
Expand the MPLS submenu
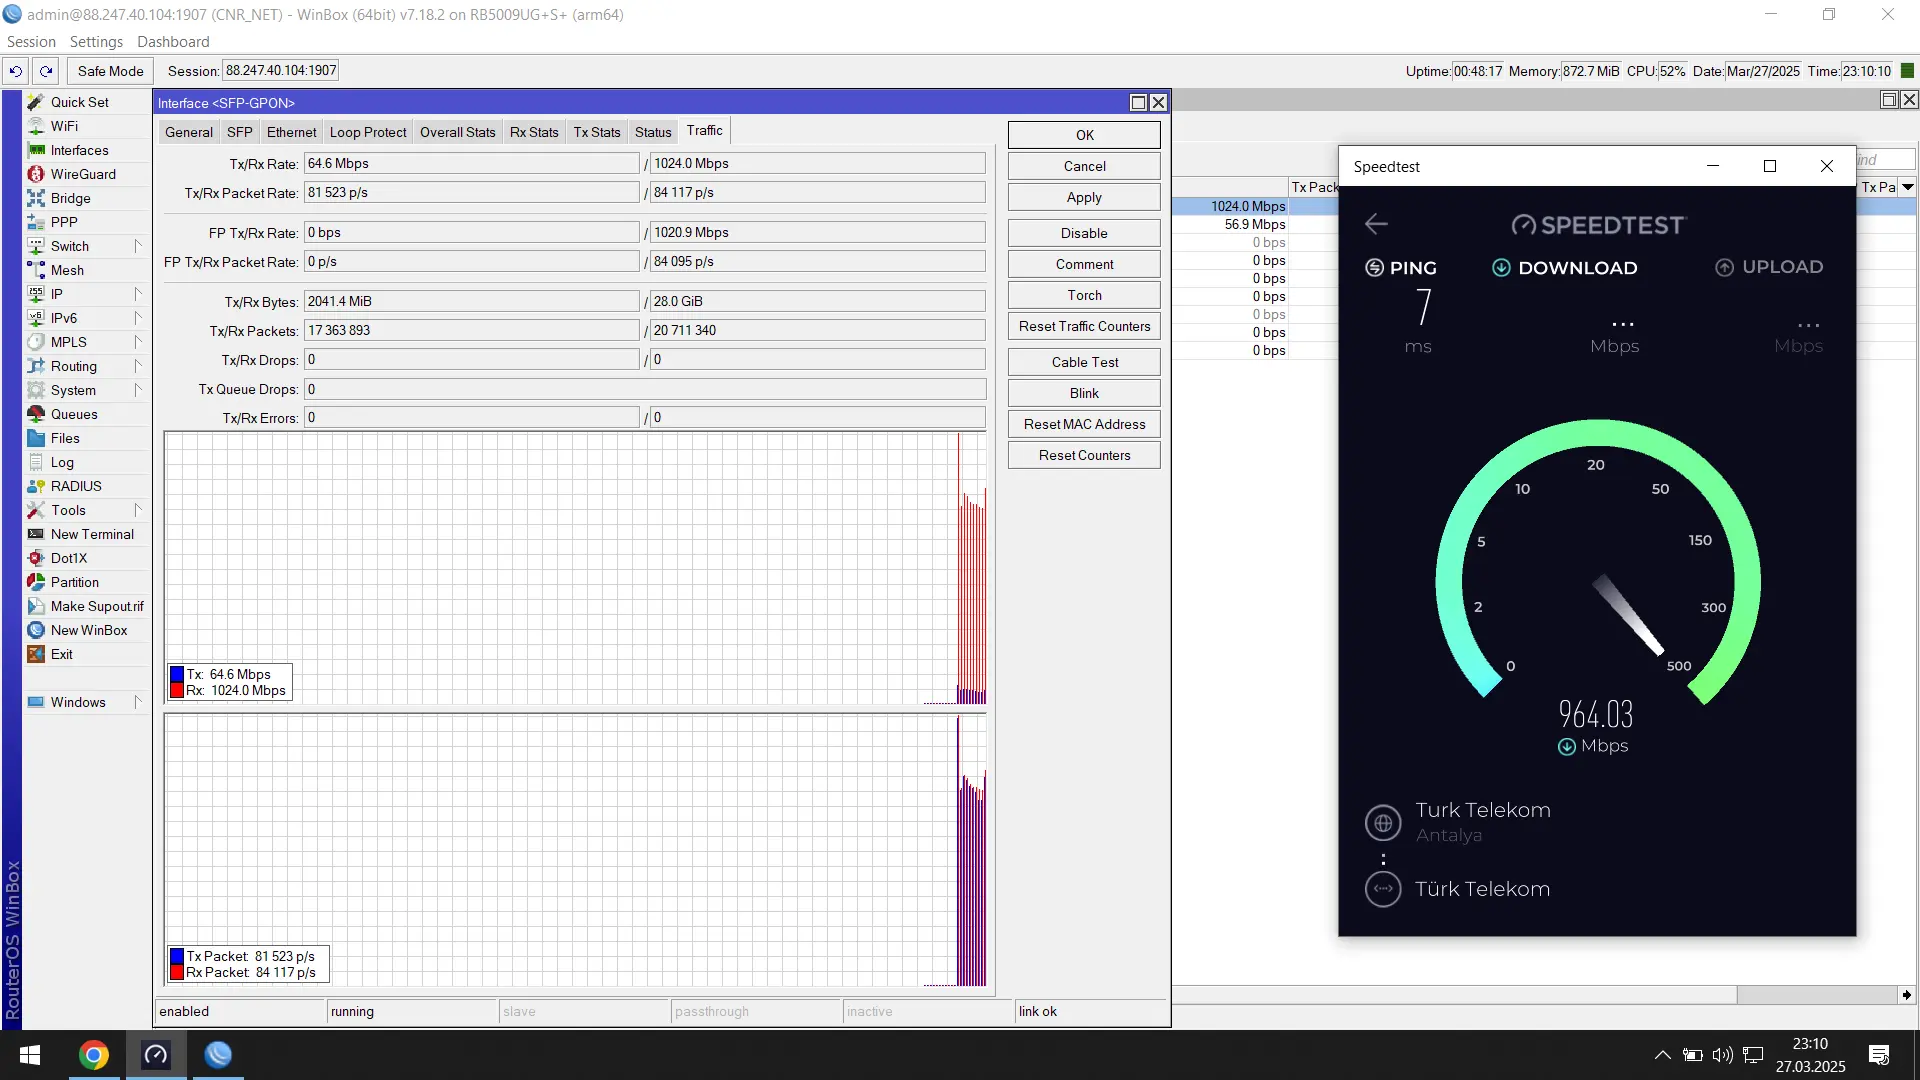[138, 342]
